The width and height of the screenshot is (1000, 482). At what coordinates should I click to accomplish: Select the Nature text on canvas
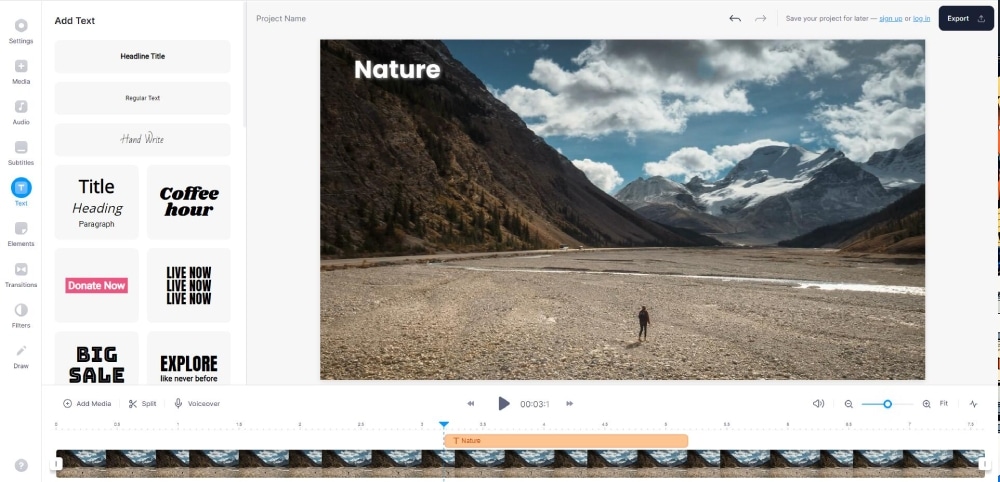coord(397,69)
